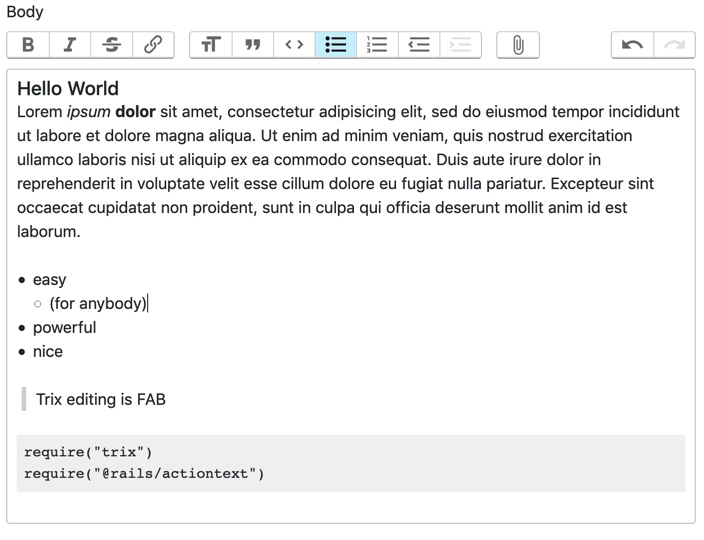Click the require("trix") code line

pos(88,452)
